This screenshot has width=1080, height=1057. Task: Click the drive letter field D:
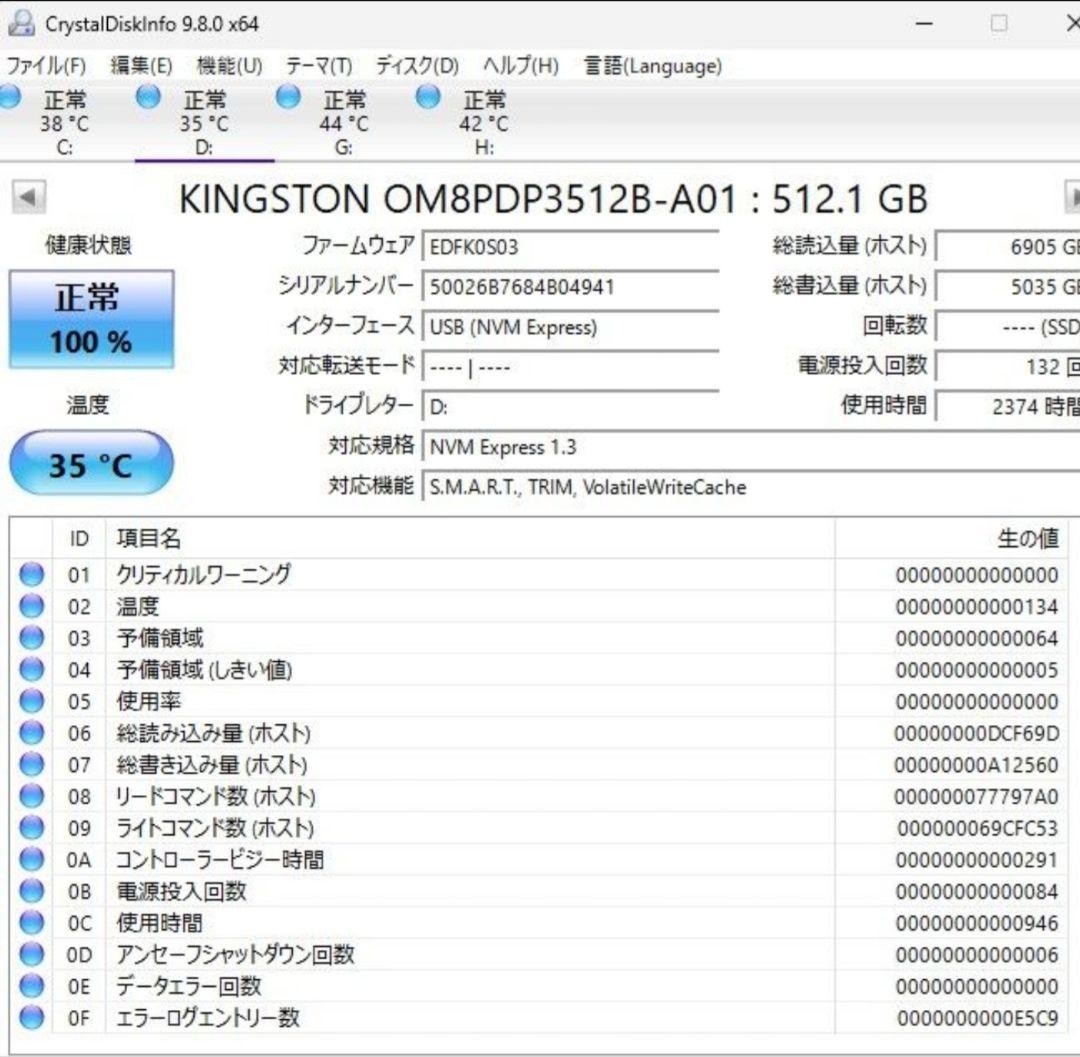[571, 407]
